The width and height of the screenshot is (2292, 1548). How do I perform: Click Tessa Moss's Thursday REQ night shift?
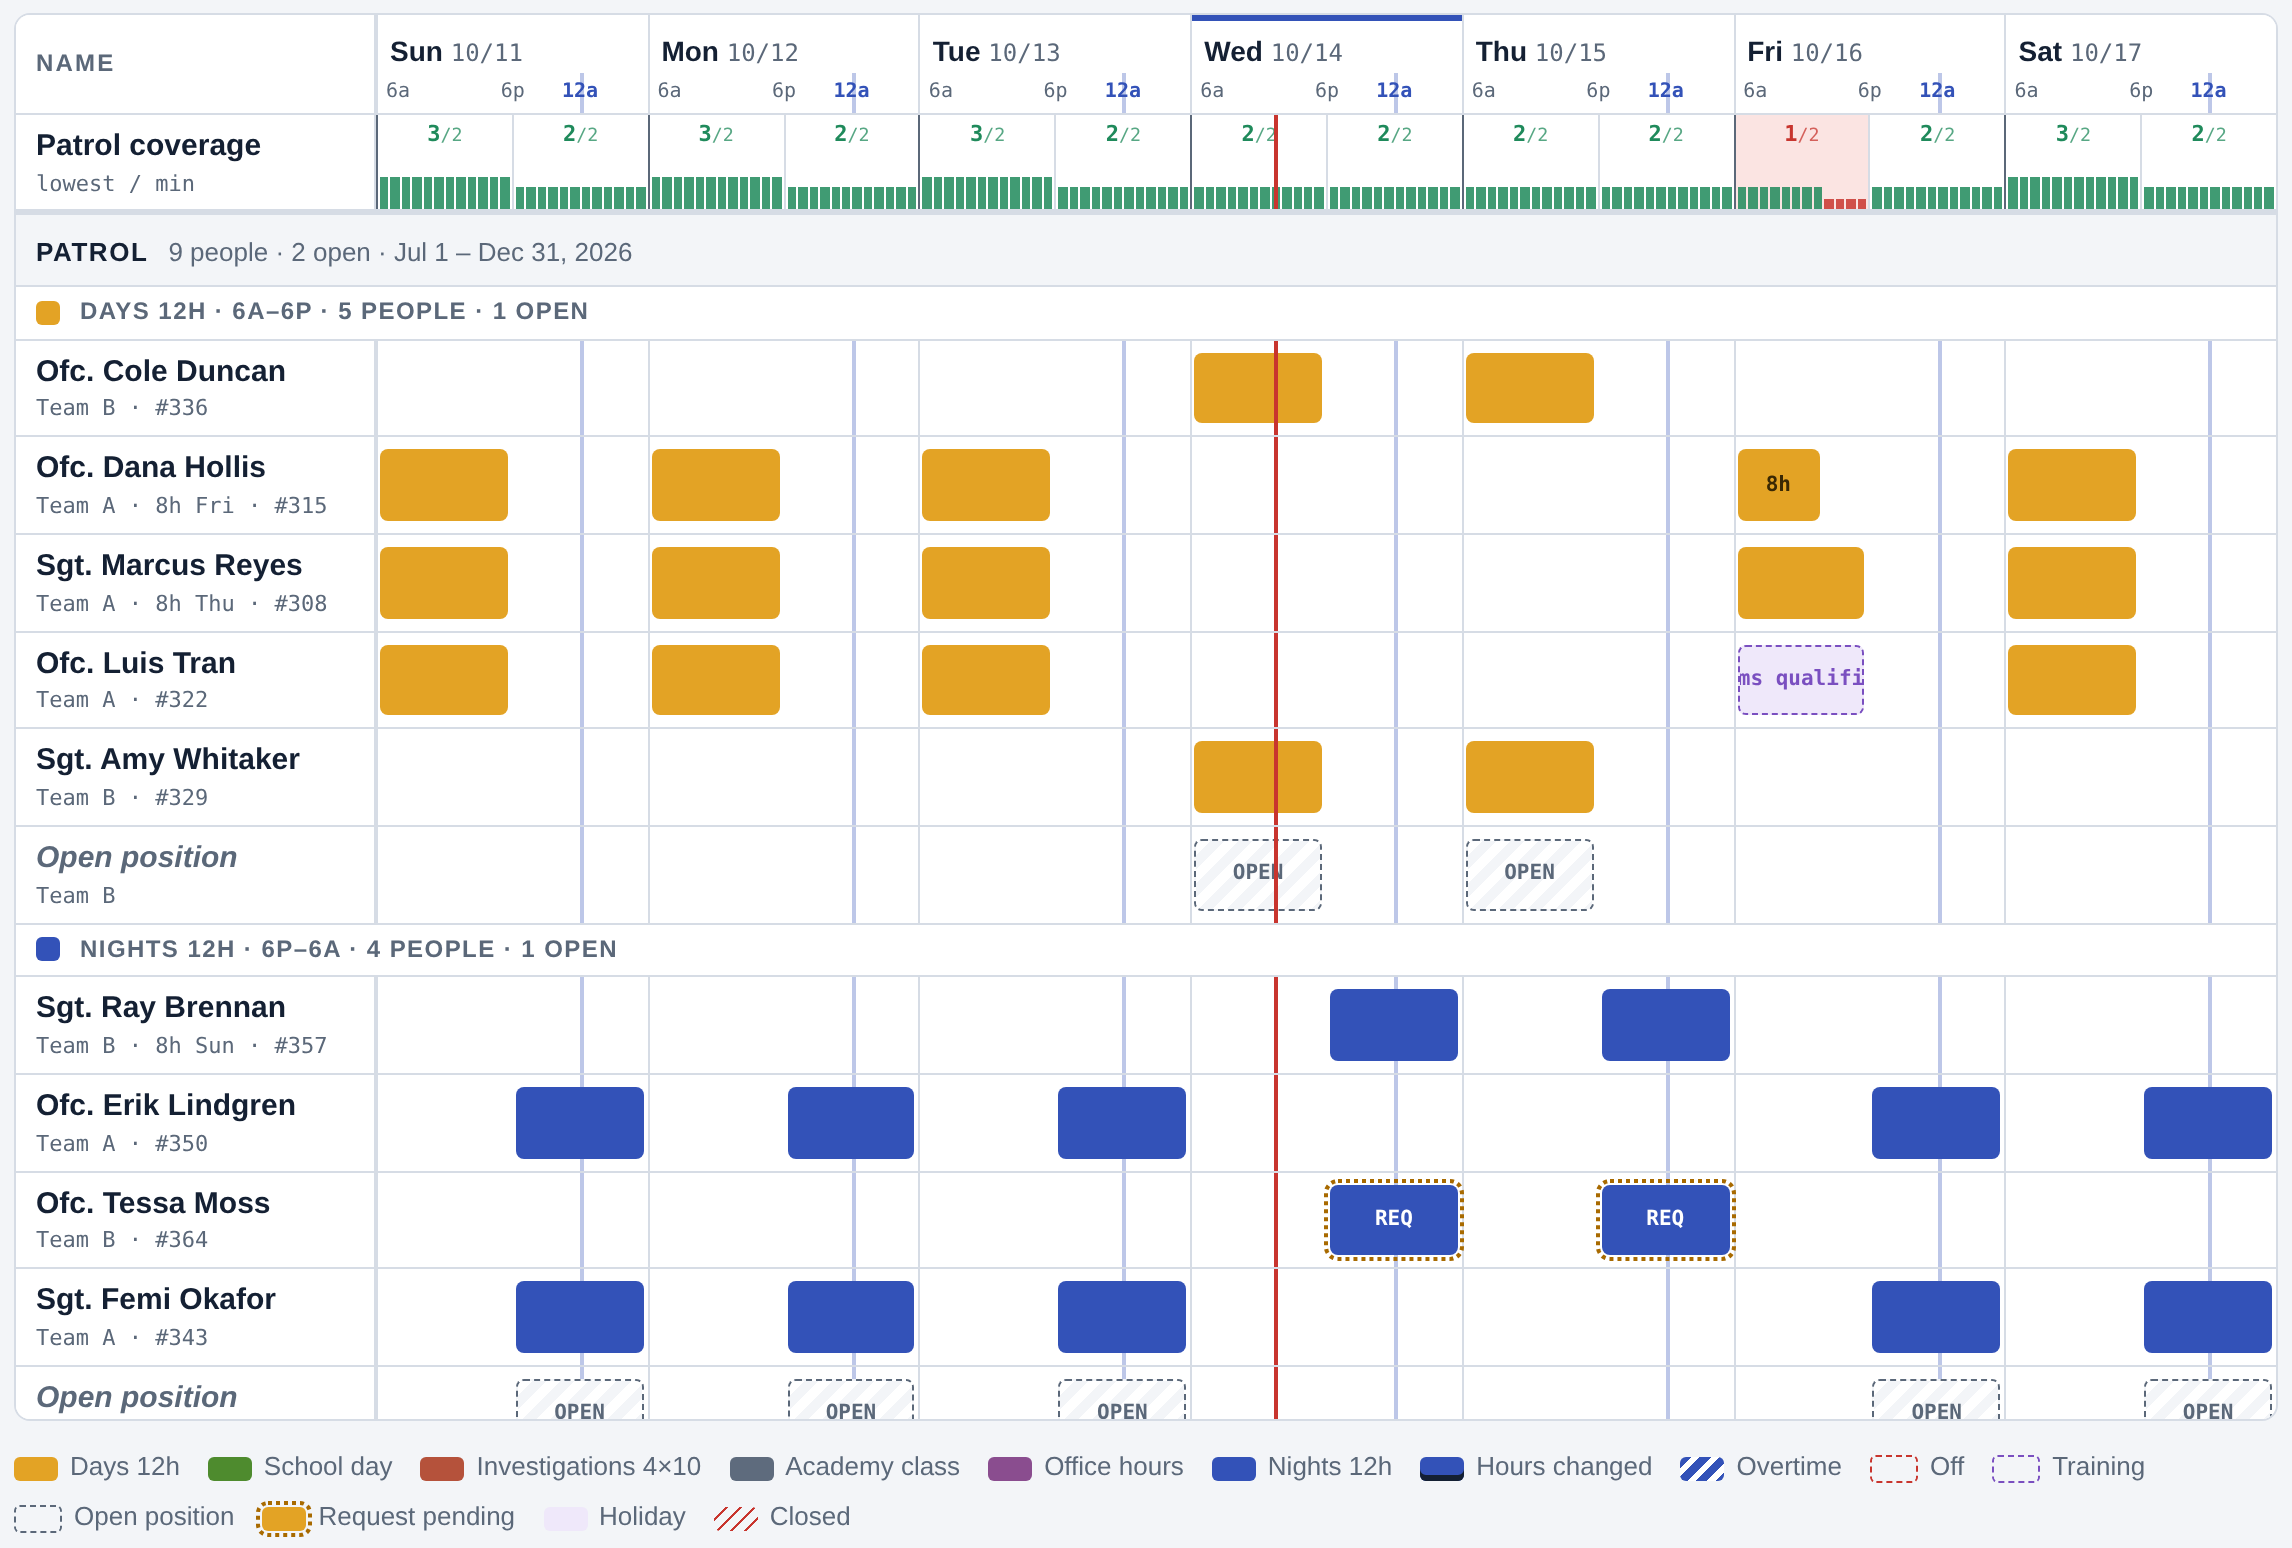click(x=1666, y=1219)
